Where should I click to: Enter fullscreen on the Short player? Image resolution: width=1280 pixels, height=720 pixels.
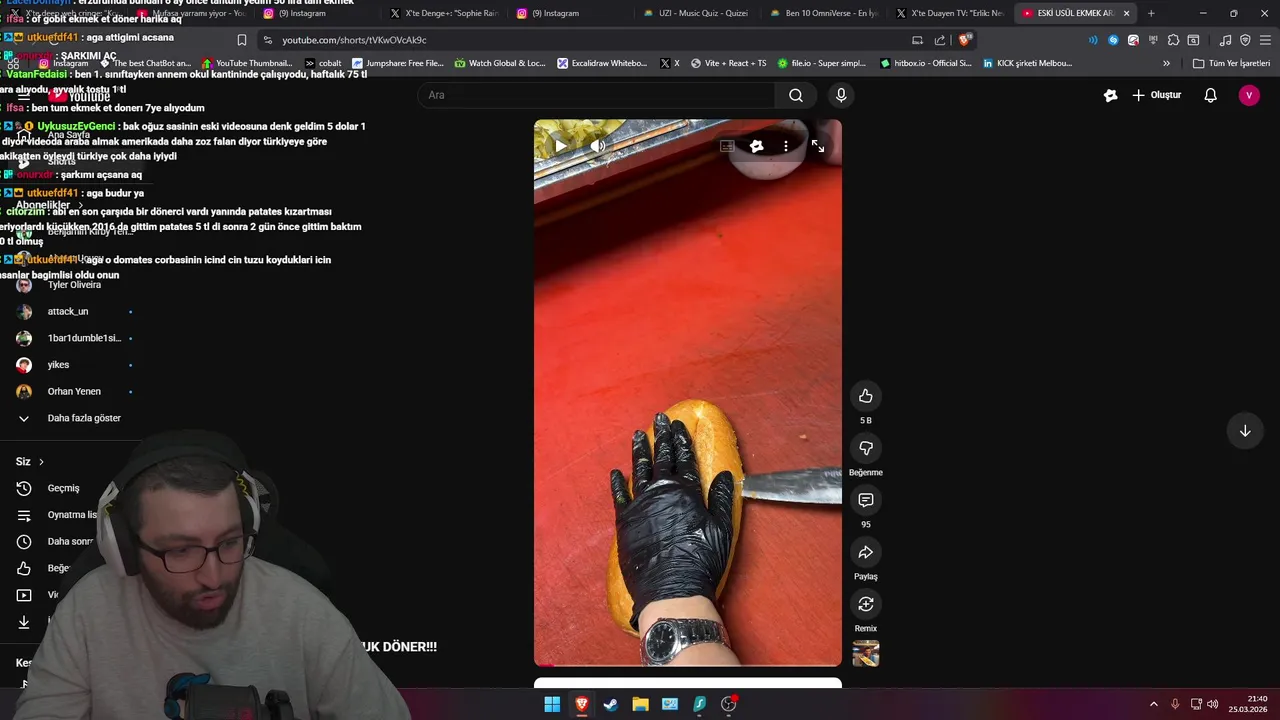[818, 146]
